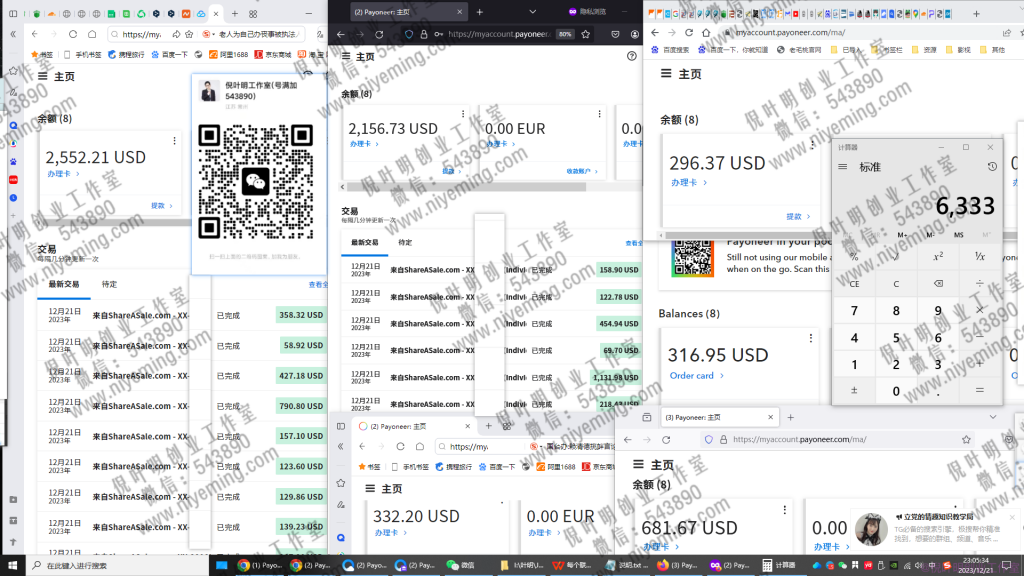Open WeChat from the taskbar
1024x576 pixels.
pos(460,565)
